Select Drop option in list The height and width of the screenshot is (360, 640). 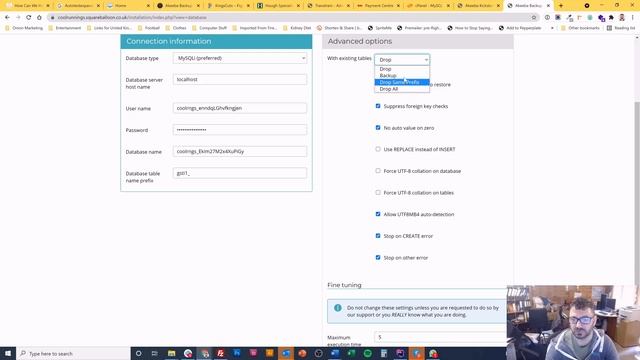pyautogui.click(x=402, y=69)
